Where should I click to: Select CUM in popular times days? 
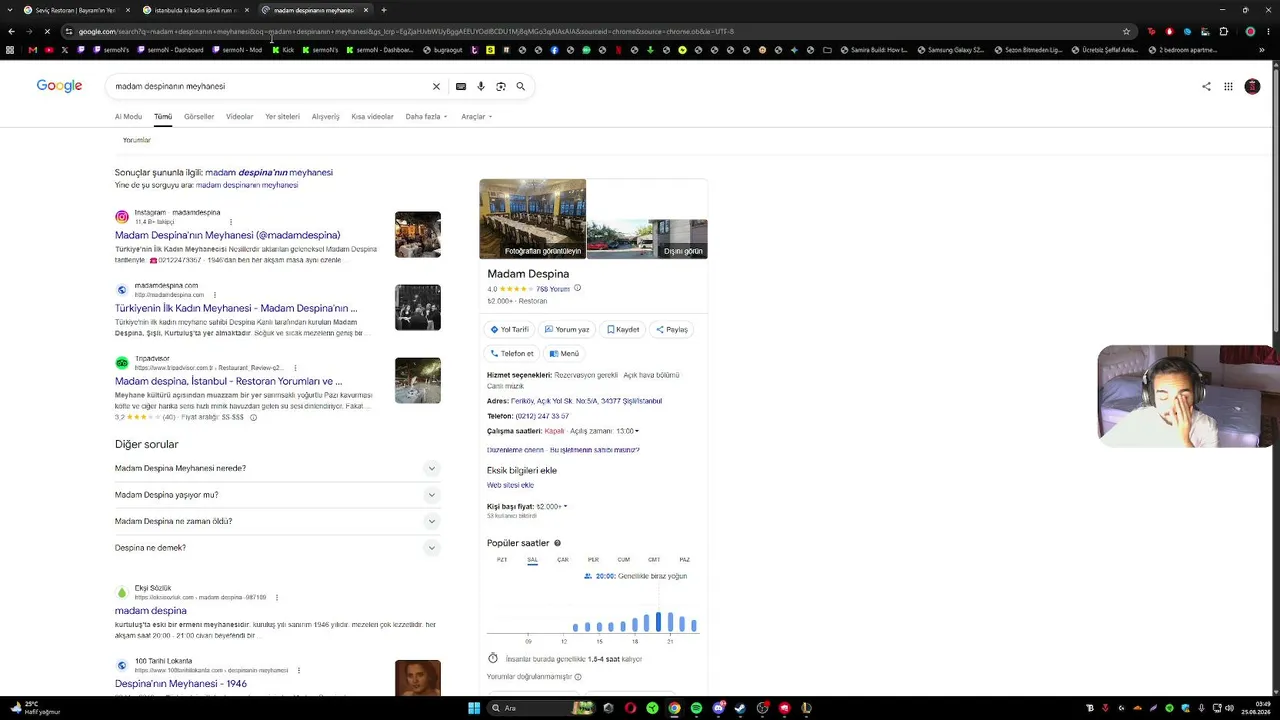click(x=623, y=560)
